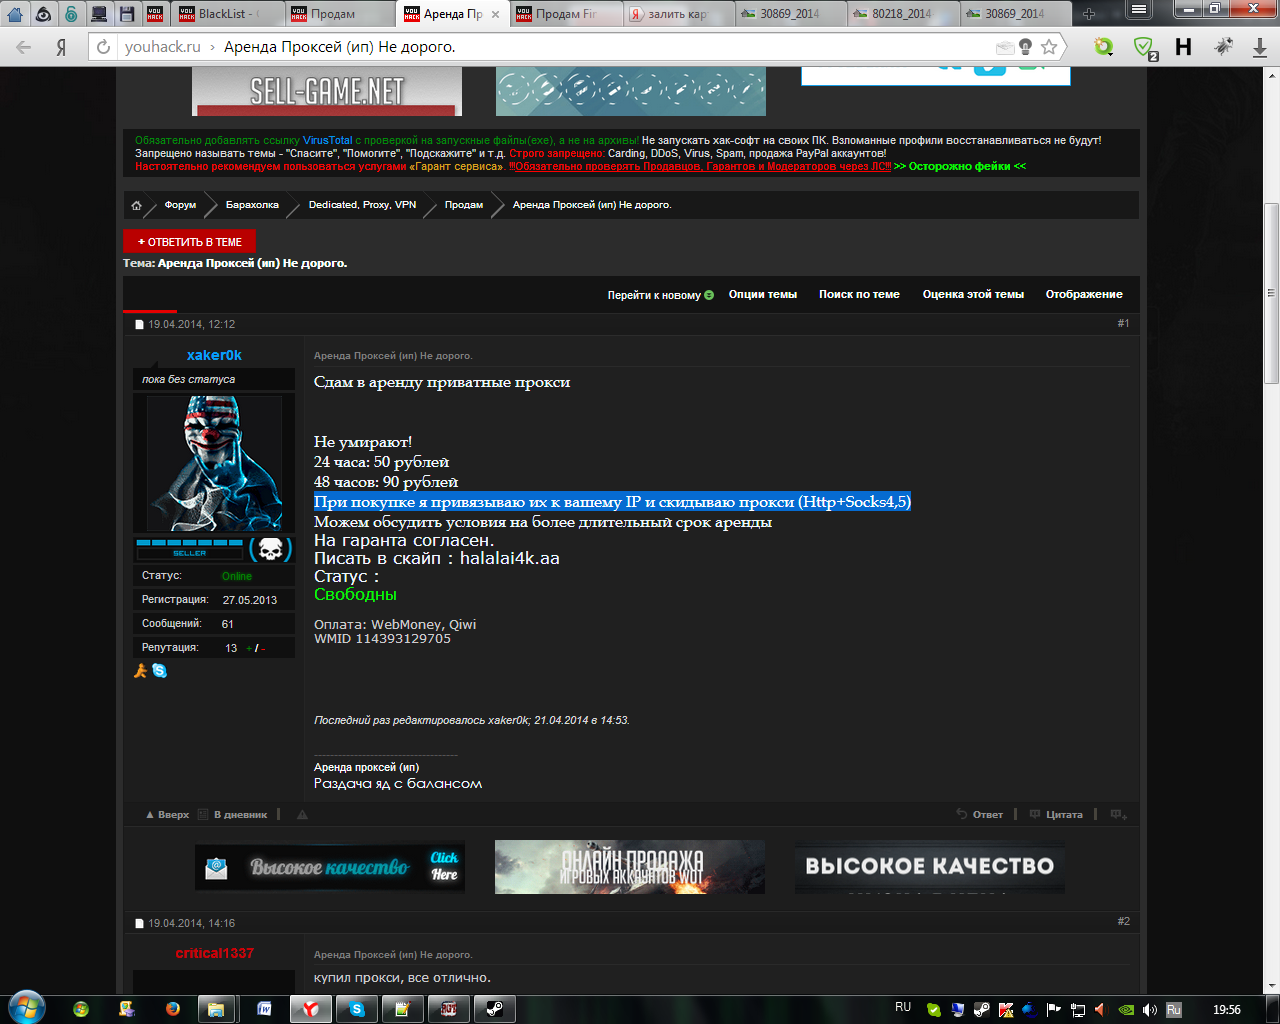This screenshot has width=1280, height=1024.
Task: Click the WMID 114393129705 text
Action: (x=382, y=639)
